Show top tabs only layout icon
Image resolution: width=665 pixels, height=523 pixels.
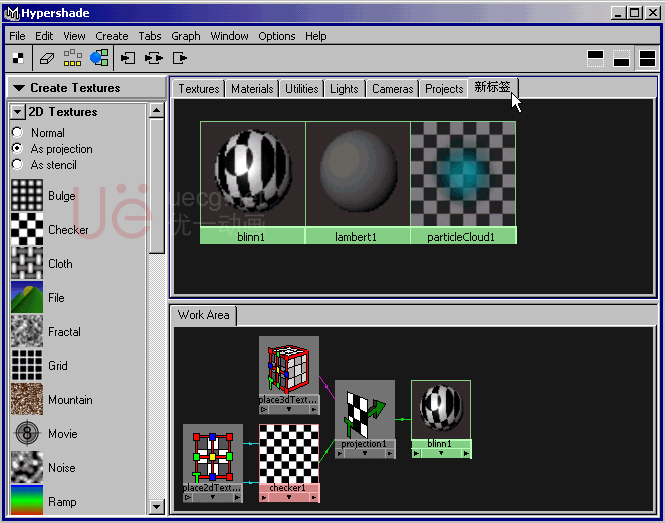[x=595, y=59]
